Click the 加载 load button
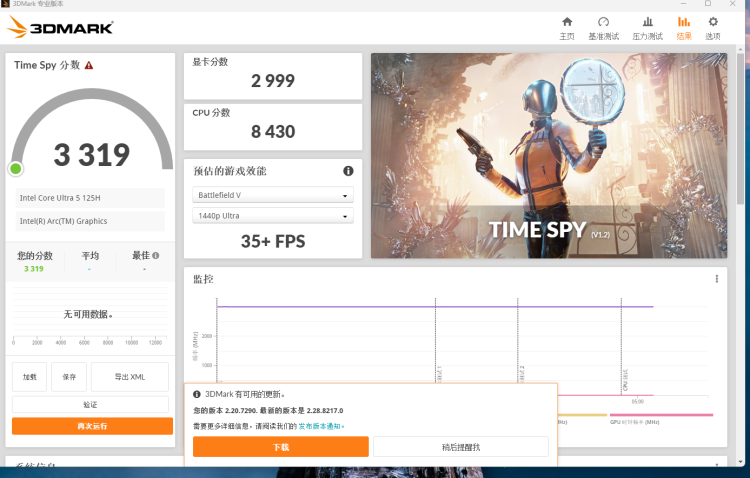This screenshot has width=750, height=478. point(30,377)
